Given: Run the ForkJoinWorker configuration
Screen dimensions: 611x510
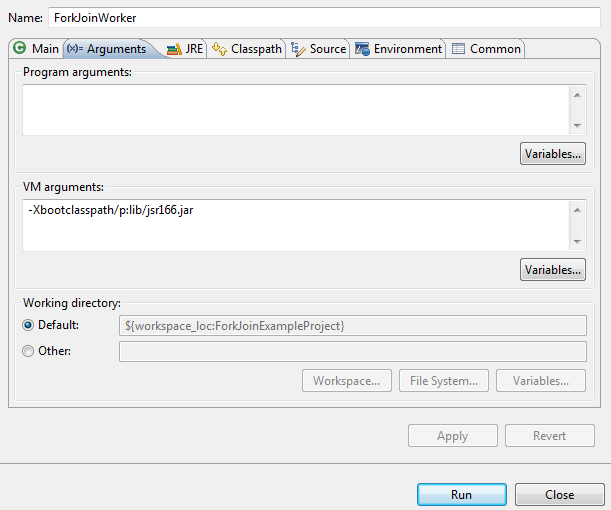Looking at the screenshot, I should click(462, 495).
